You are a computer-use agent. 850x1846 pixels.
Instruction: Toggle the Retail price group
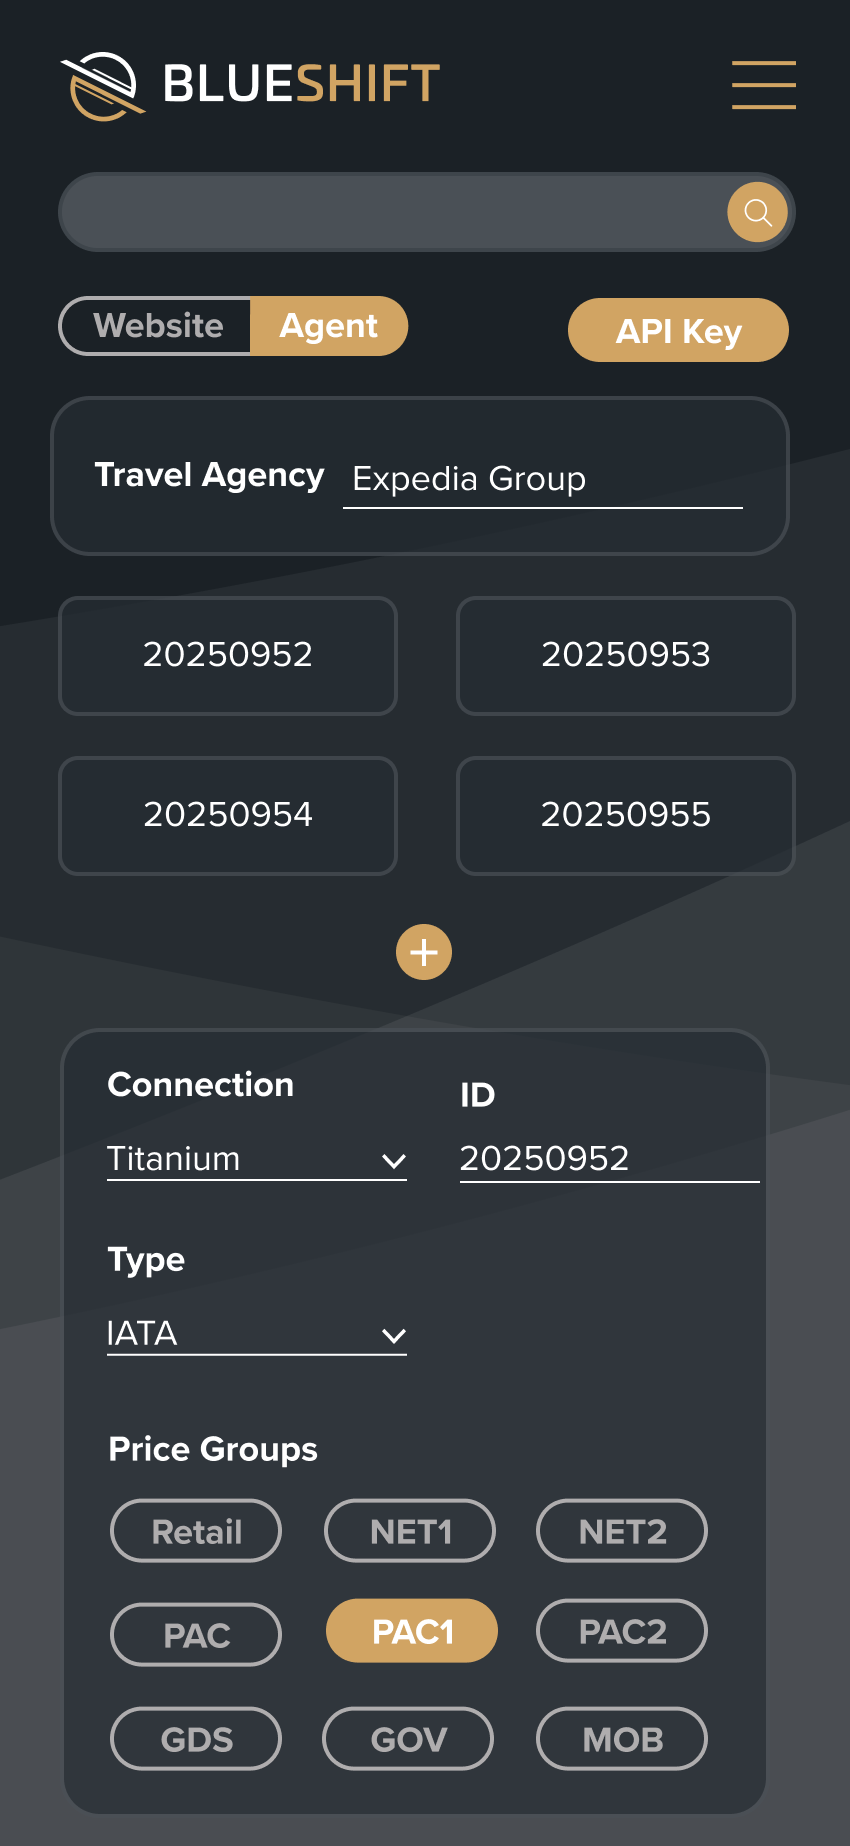196,1531
